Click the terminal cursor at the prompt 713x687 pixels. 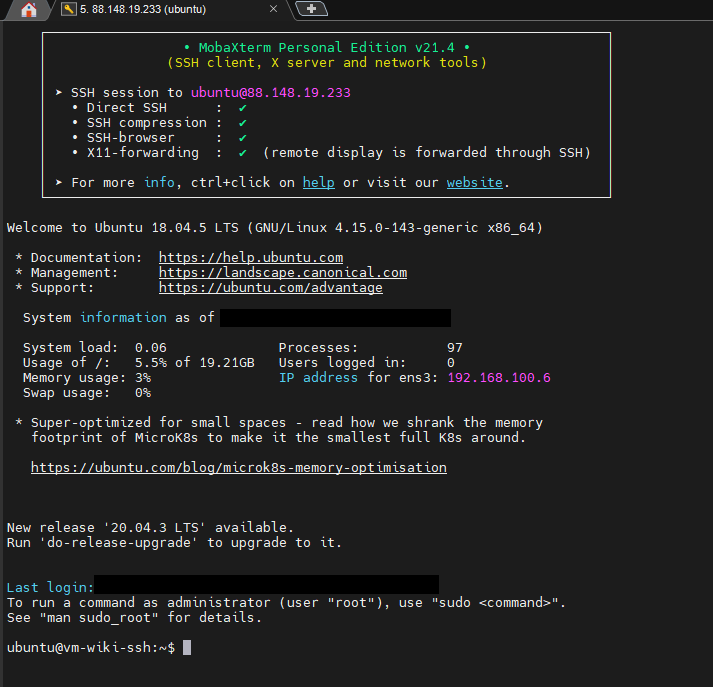(x=187, y=648)
